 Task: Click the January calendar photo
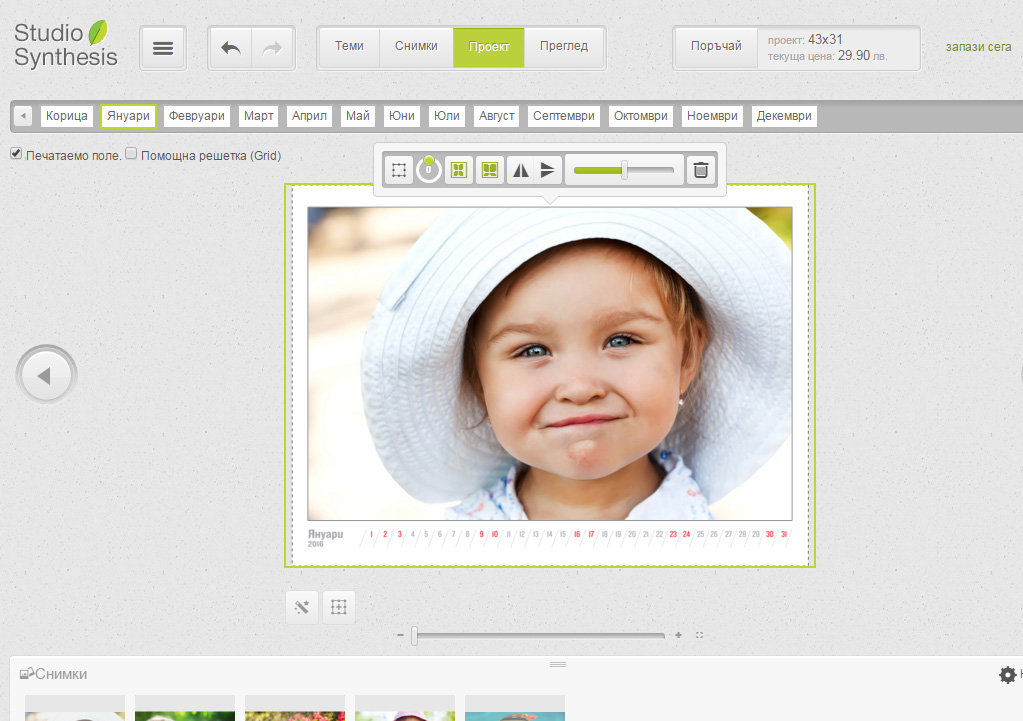[550, 363]
